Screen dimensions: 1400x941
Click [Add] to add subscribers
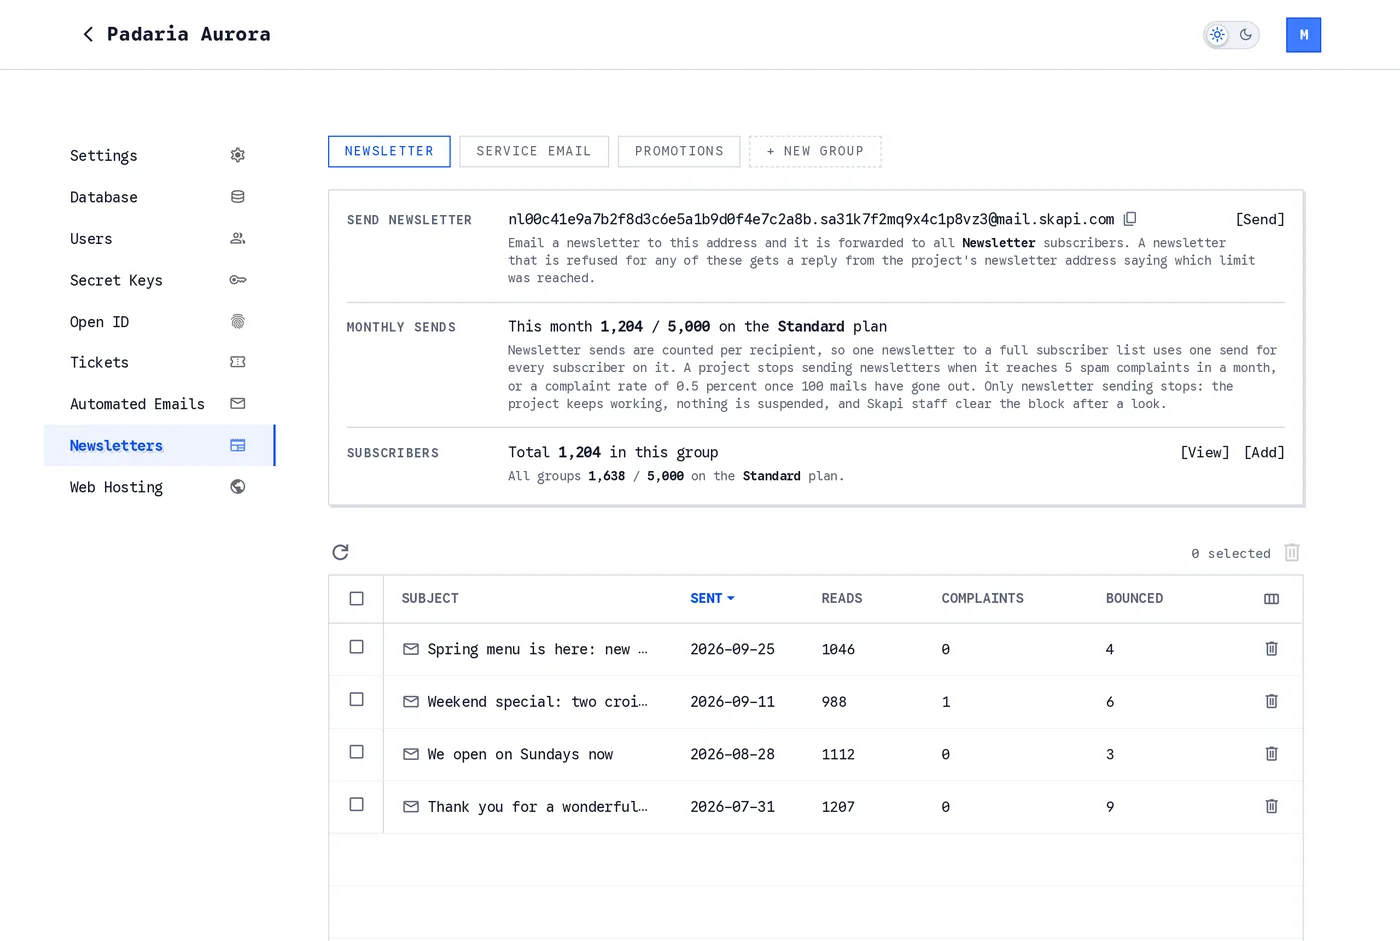(x=1264, y=452)
